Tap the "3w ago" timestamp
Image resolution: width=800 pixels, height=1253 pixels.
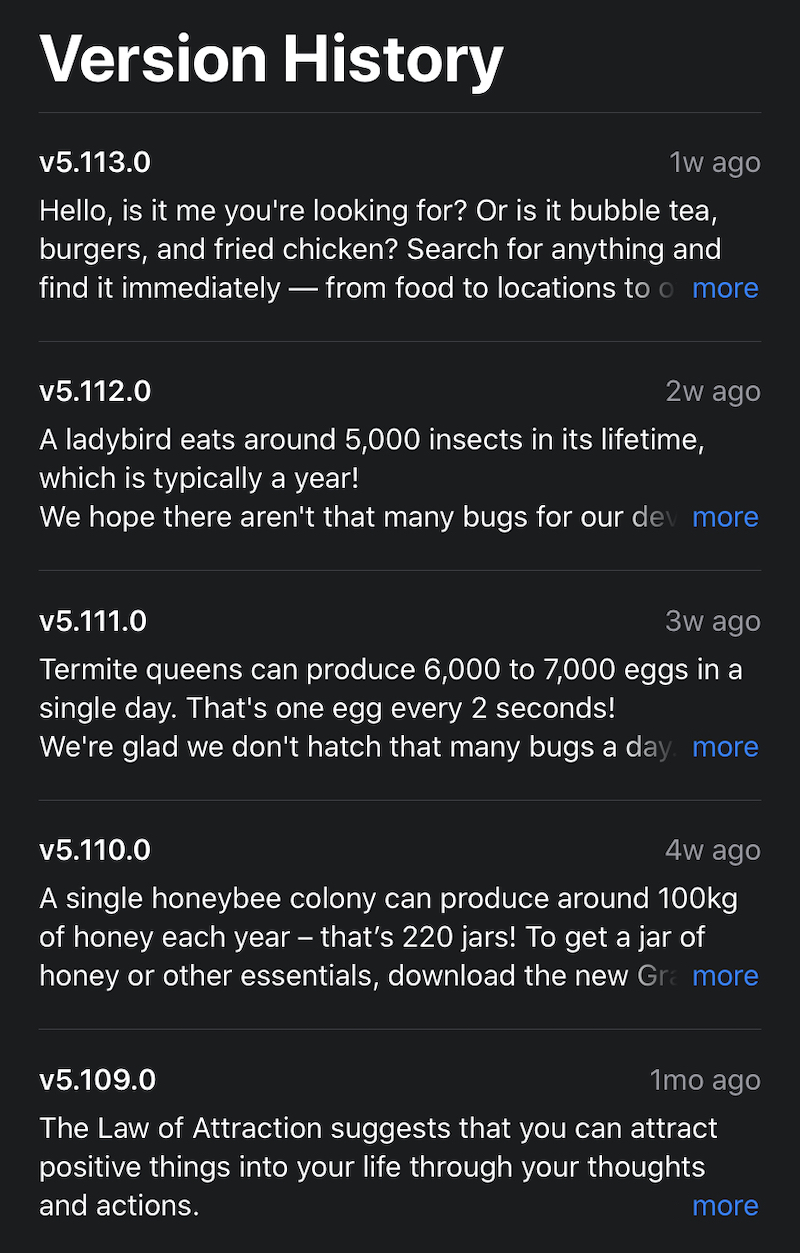(x=713, y=621)
